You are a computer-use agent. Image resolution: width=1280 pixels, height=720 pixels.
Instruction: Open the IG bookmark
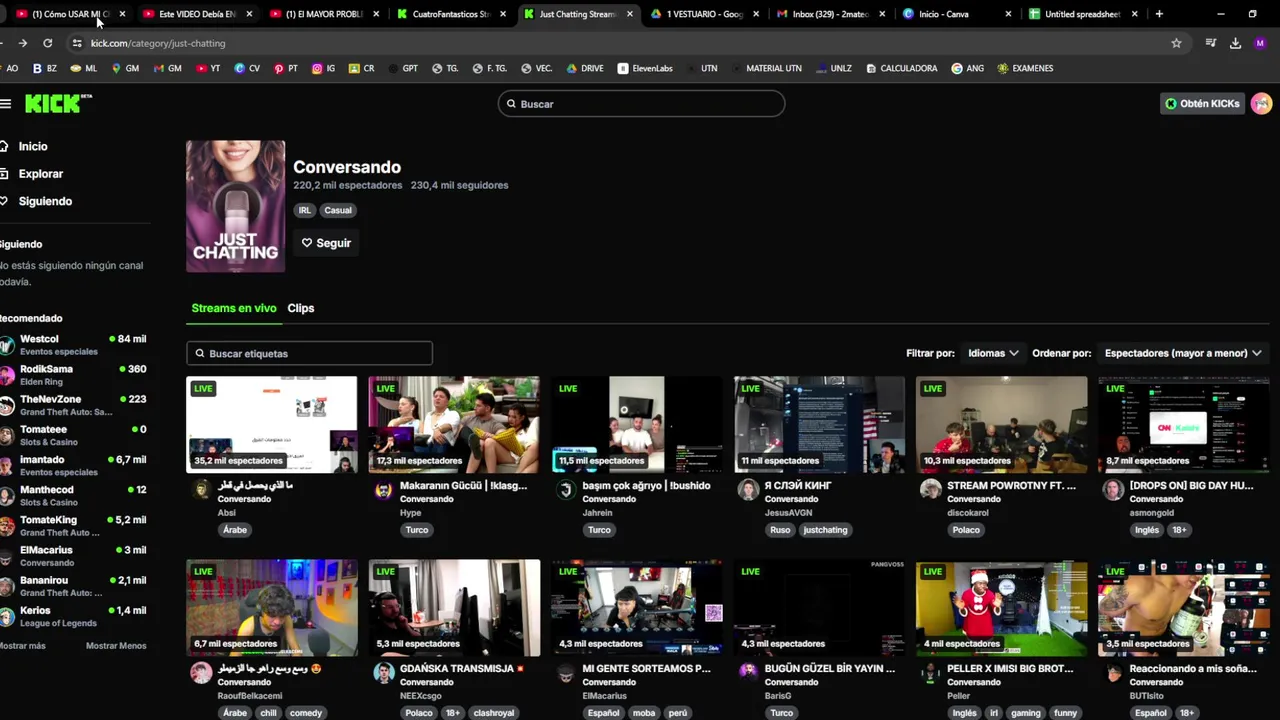323,68
